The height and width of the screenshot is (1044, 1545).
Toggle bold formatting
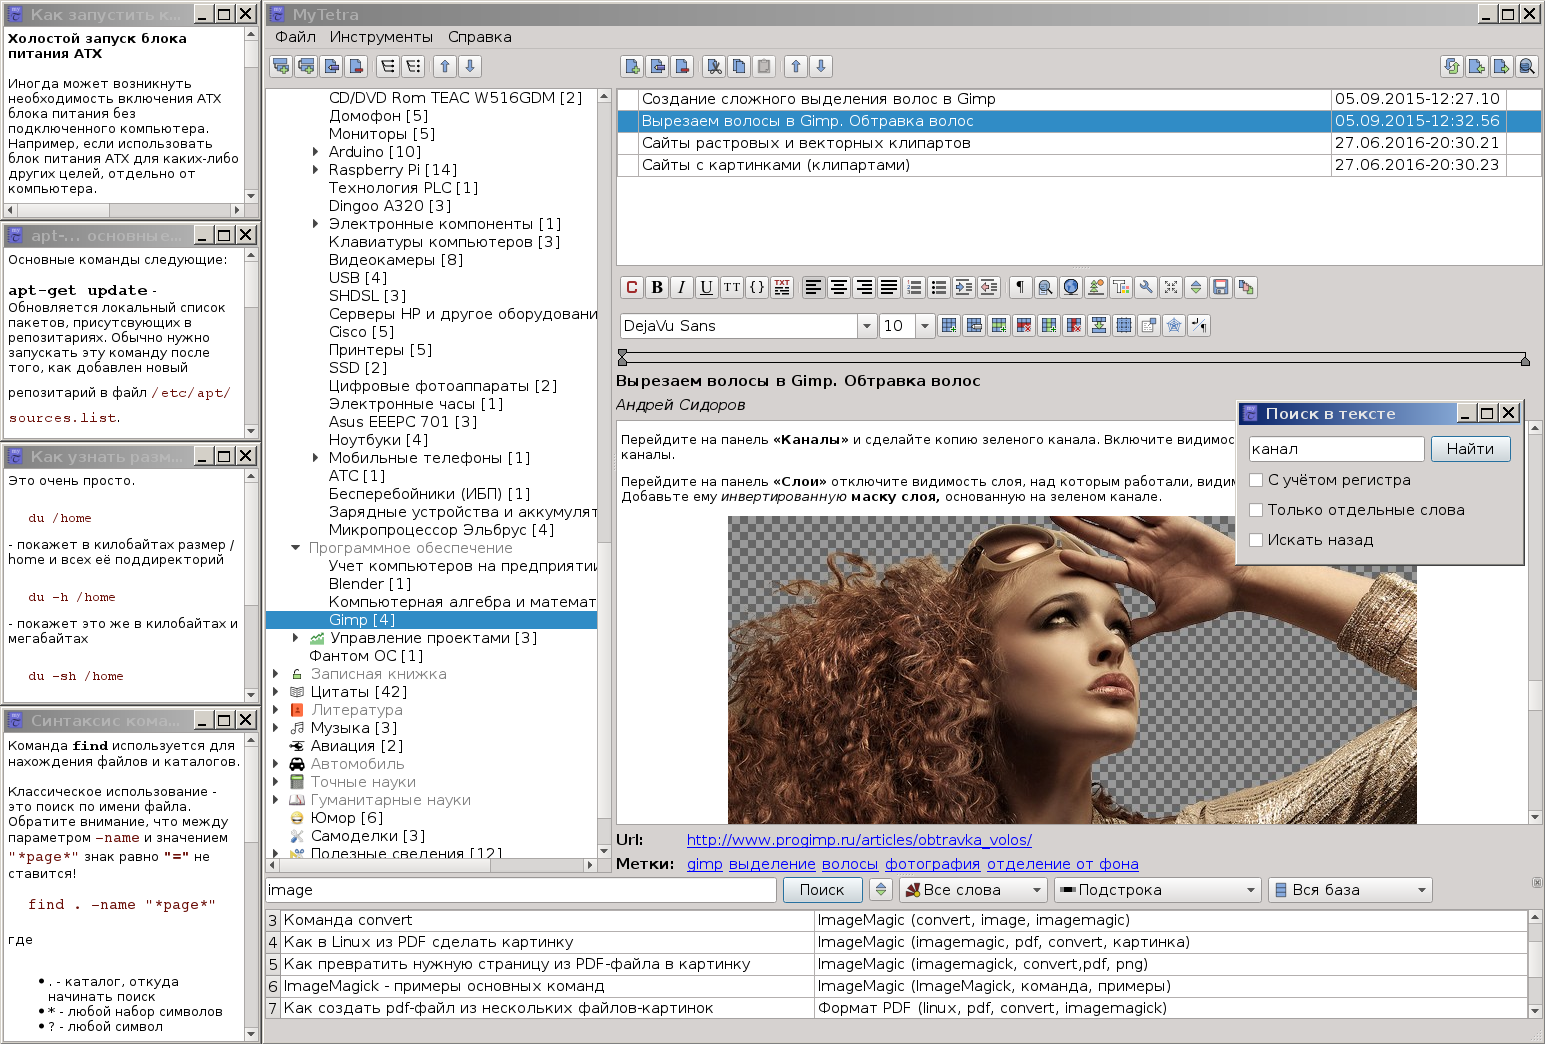point(657,287)
